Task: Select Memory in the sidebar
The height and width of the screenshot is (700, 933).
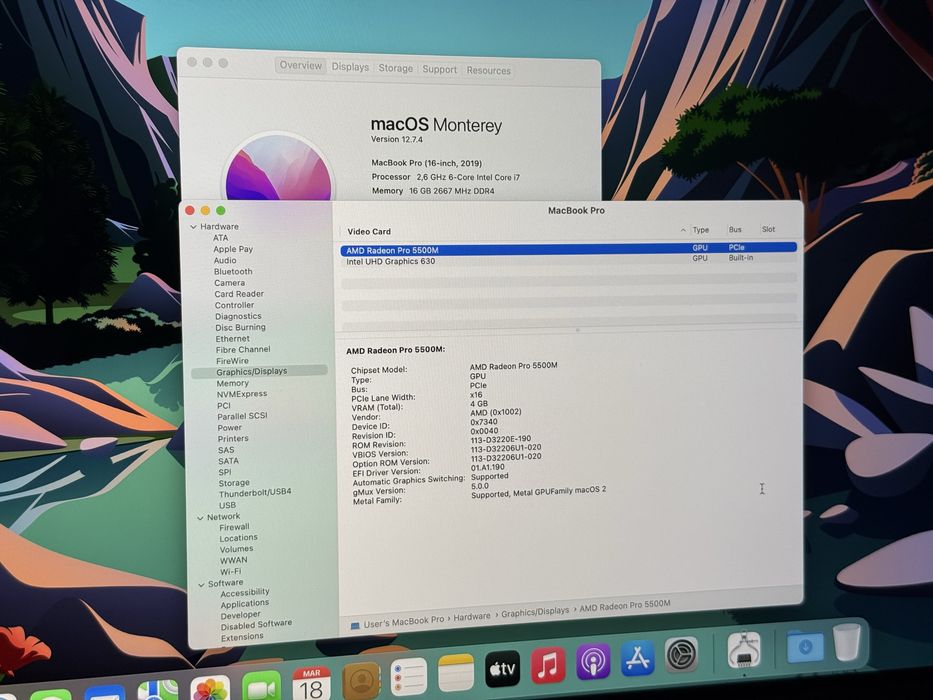Action: [233, 383]
